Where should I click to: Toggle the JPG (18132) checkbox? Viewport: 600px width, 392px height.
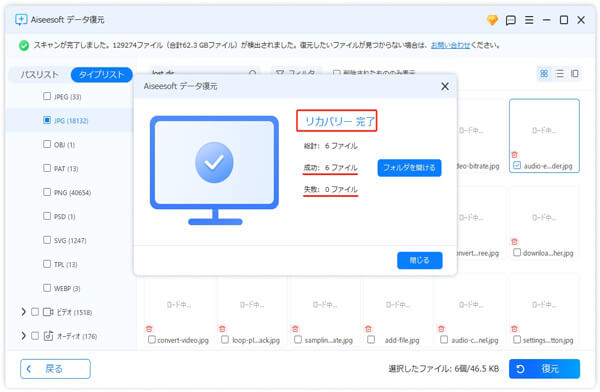[47, 120]
